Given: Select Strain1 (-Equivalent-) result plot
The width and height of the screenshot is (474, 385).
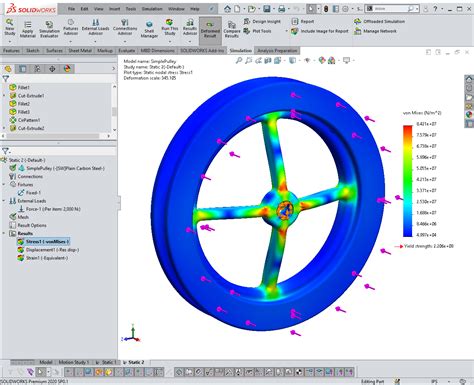Looking at the screenshot, I should [43, 258].
